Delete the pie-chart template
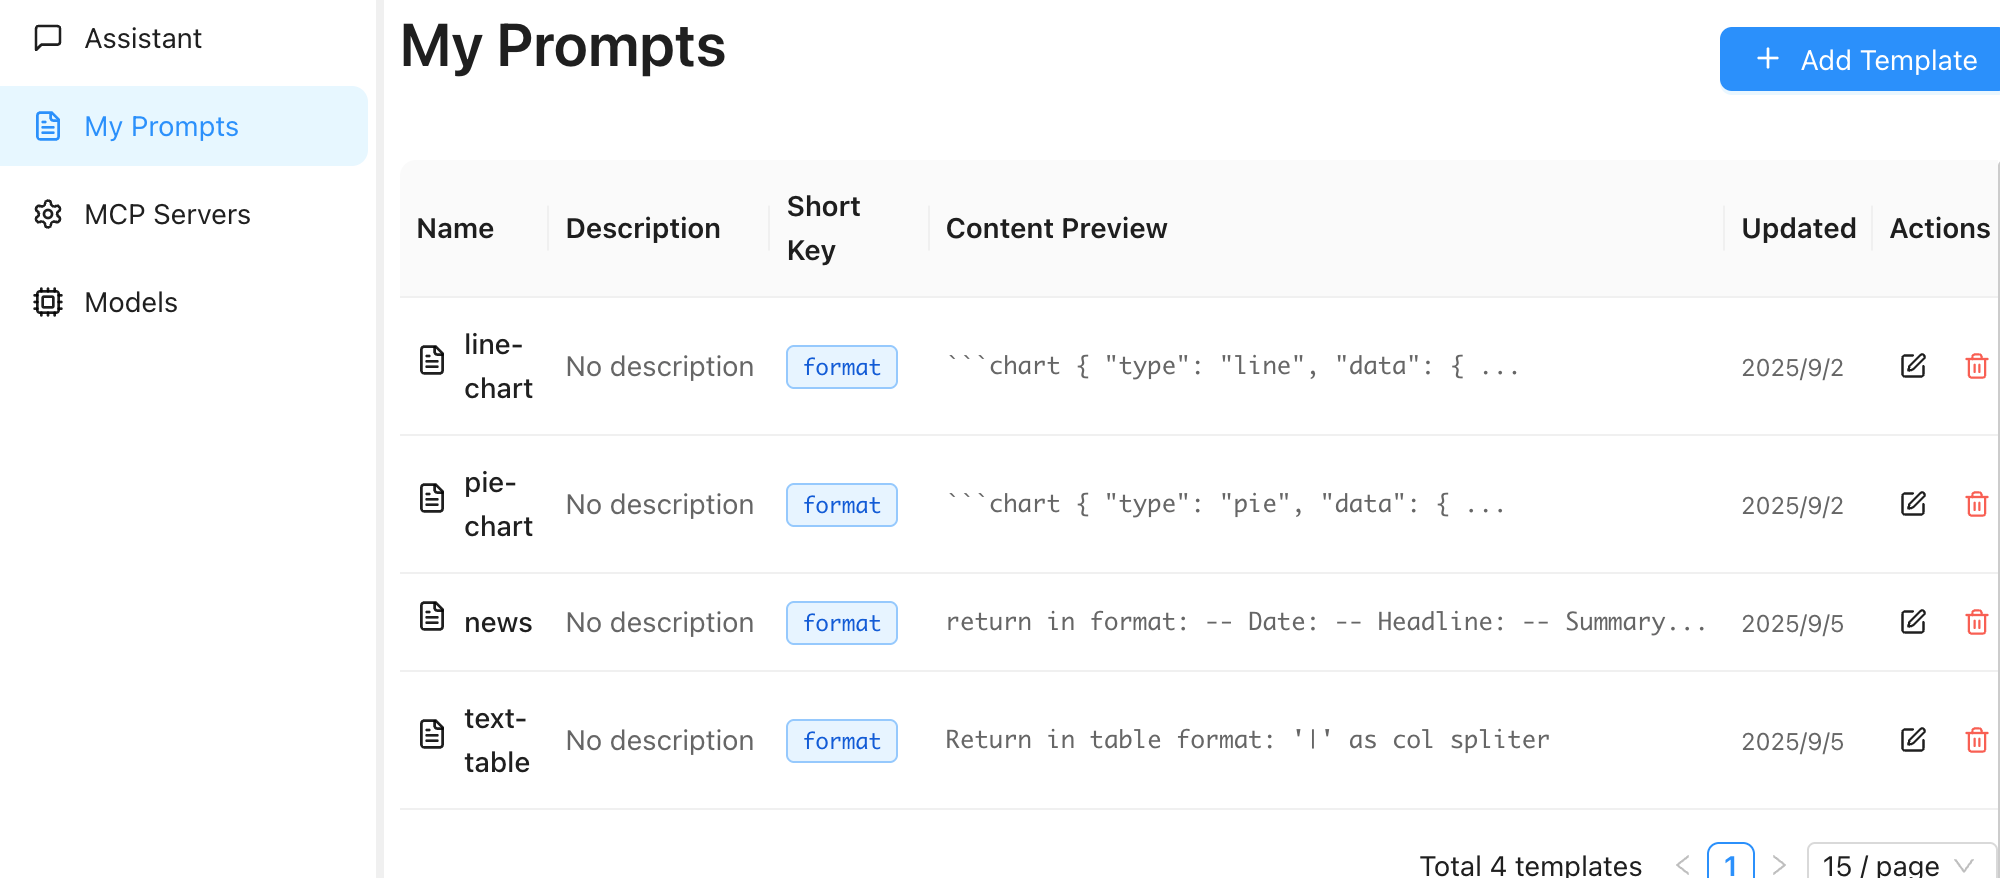Image resolution: width=2000 pixels, height=878 pixels. pyautogui.click(x=1976, y=504)
